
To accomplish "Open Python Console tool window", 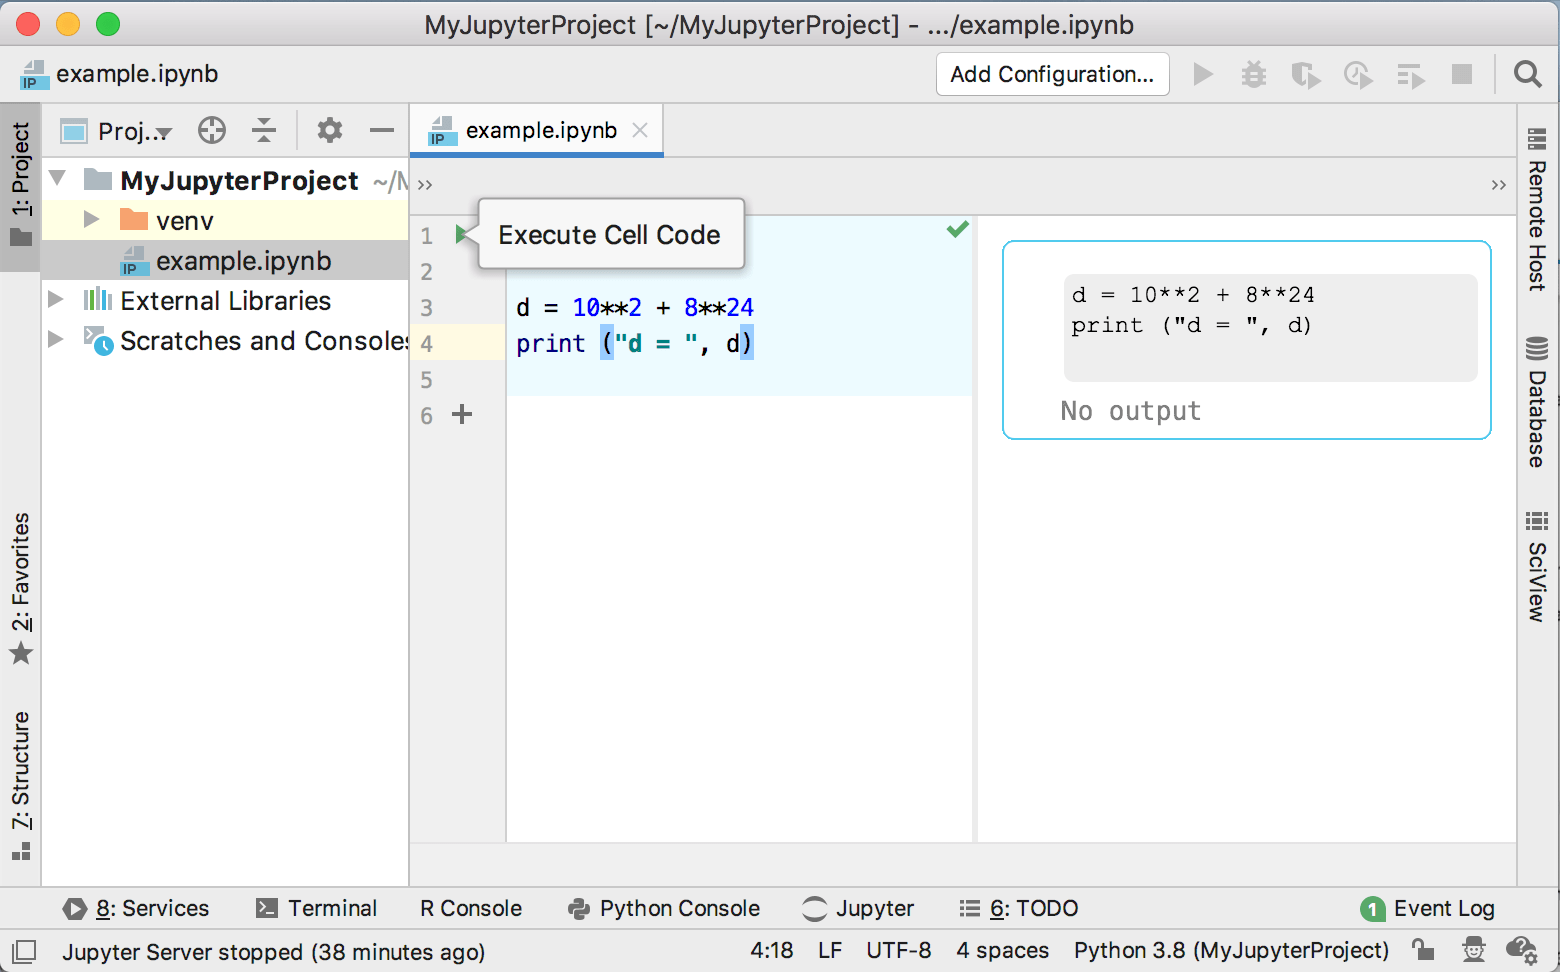I will pos(664,908).
